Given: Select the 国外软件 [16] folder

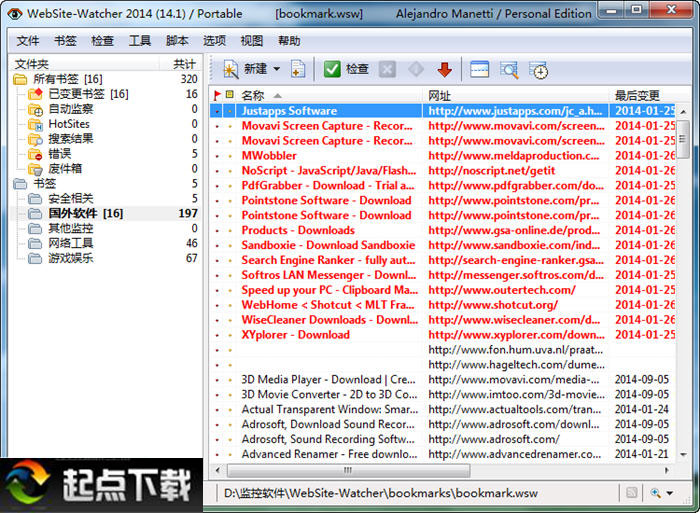Looking at the screenshot, I should (x=86, y=213).
